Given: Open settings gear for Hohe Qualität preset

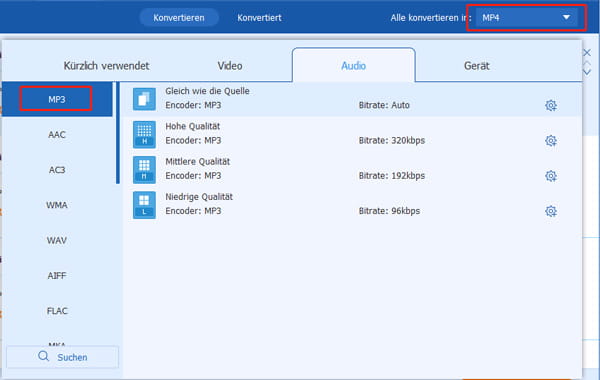Looking at the screenshot, I should [551, 140].
